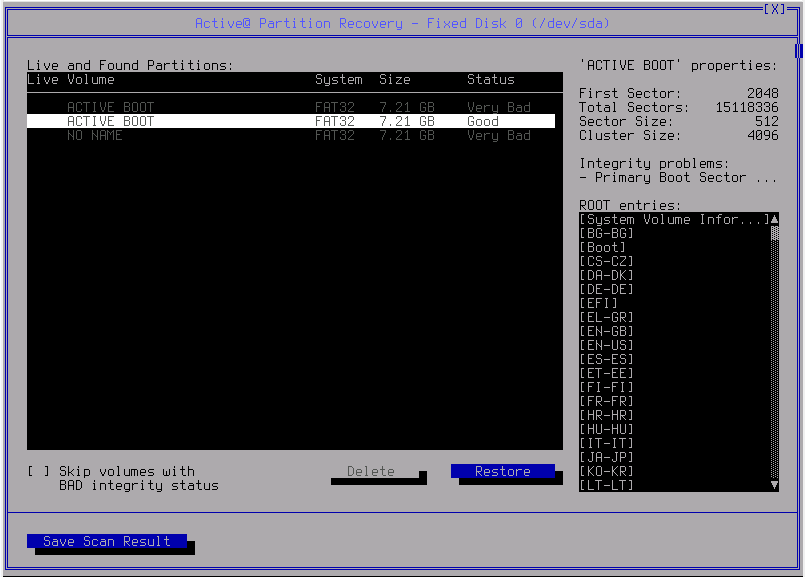Click the main window scrollbar marker below [X]
Image resolution: width=805 pixels, height=577 pixels.
pyautogui.click(x=798, y=51)
